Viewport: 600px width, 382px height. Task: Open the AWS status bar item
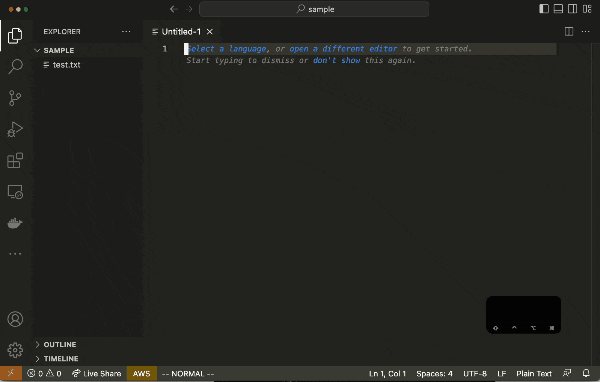click(x=142, y=373)
